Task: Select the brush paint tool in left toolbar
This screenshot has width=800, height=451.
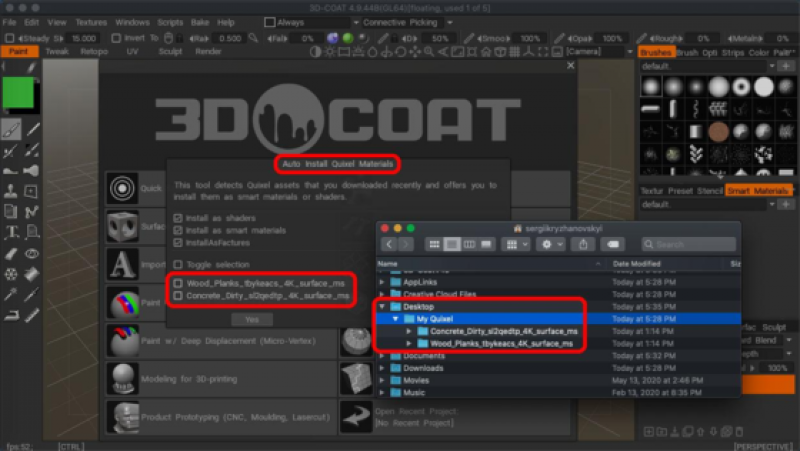Action: (x=11, y=129)
